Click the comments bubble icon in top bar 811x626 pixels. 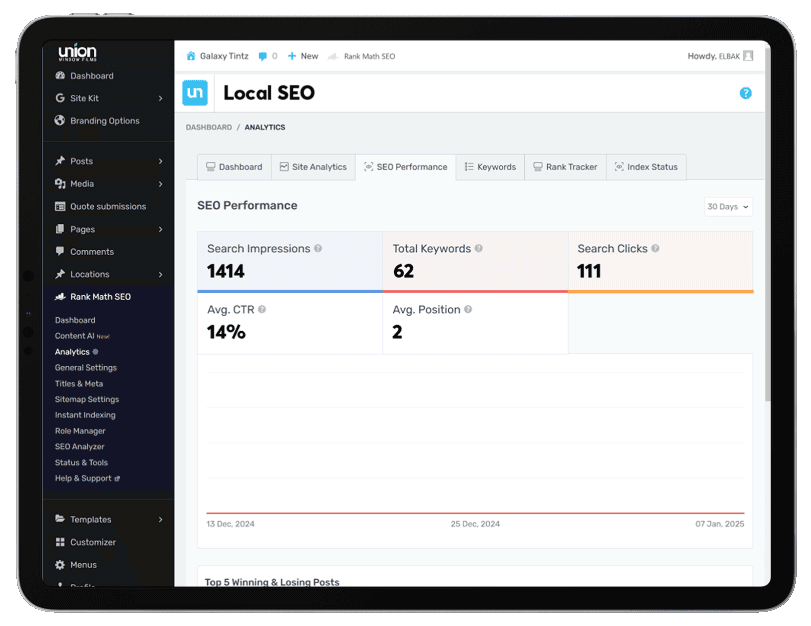[263, 56]
